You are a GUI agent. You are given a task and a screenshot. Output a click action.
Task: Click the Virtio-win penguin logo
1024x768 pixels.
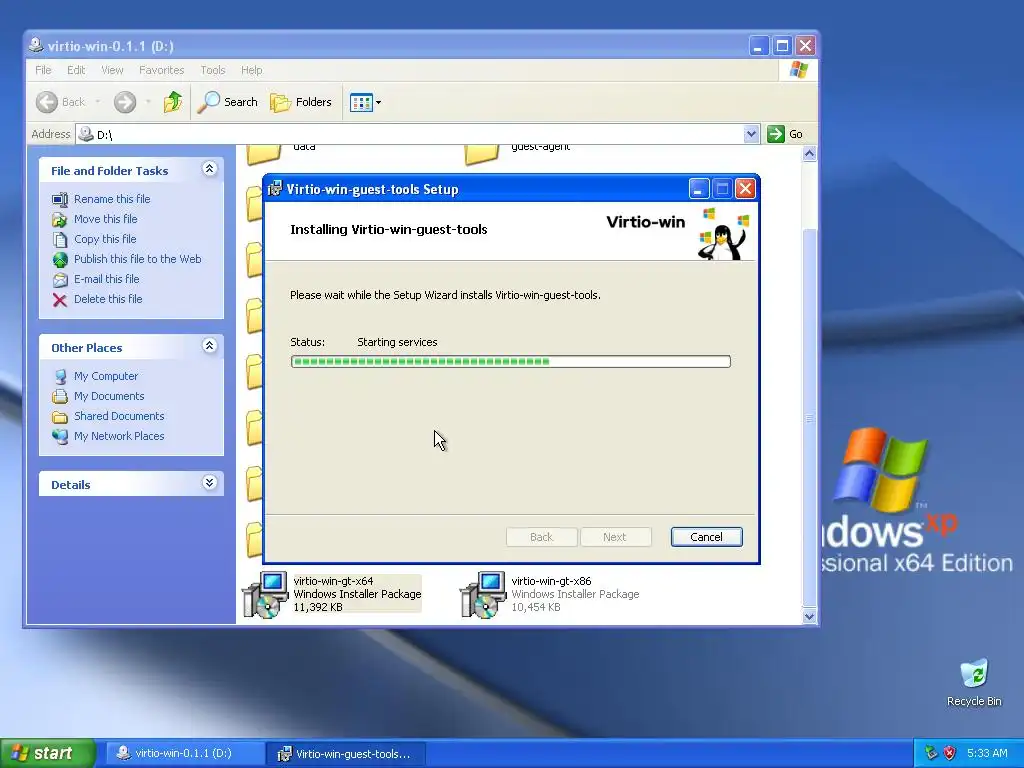pyautogui.click(x=724, y=233)
